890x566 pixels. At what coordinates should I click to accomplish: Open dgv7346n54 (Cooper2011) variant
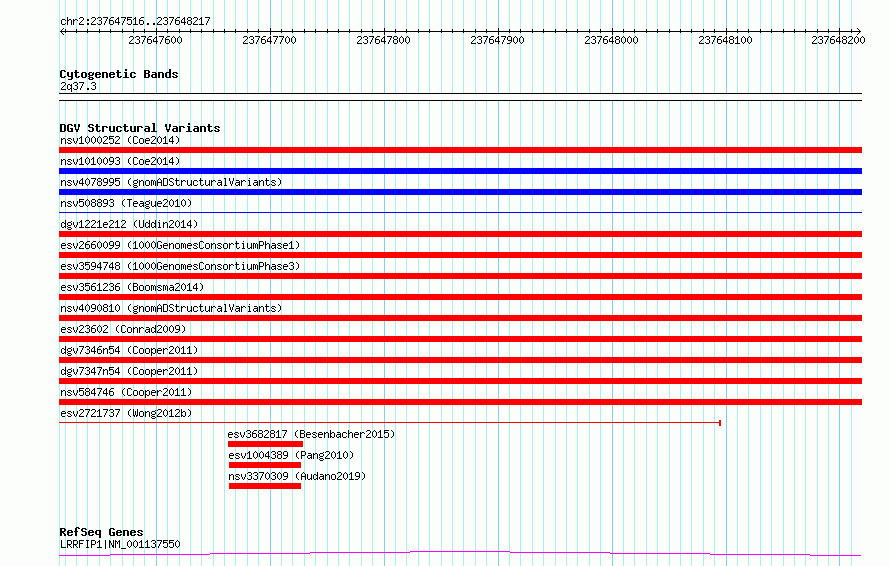pyautogui.click(x=129, y=350)
